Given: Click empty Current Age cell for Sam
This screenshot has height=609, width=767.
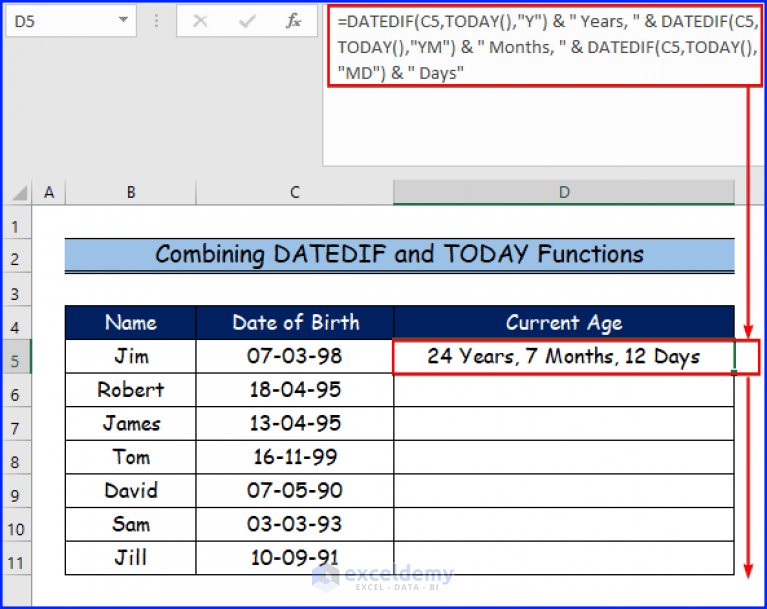Looking at the screenshot, I should [x=564, y=524].
